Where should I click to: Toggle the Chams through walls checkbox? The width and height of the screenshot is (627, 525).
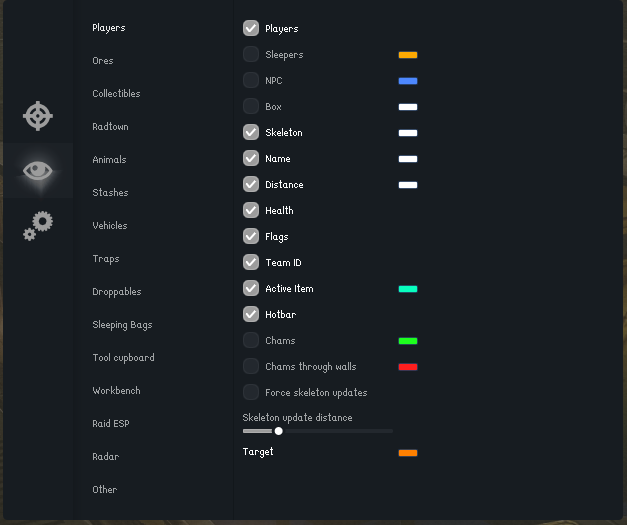(251, 367)
